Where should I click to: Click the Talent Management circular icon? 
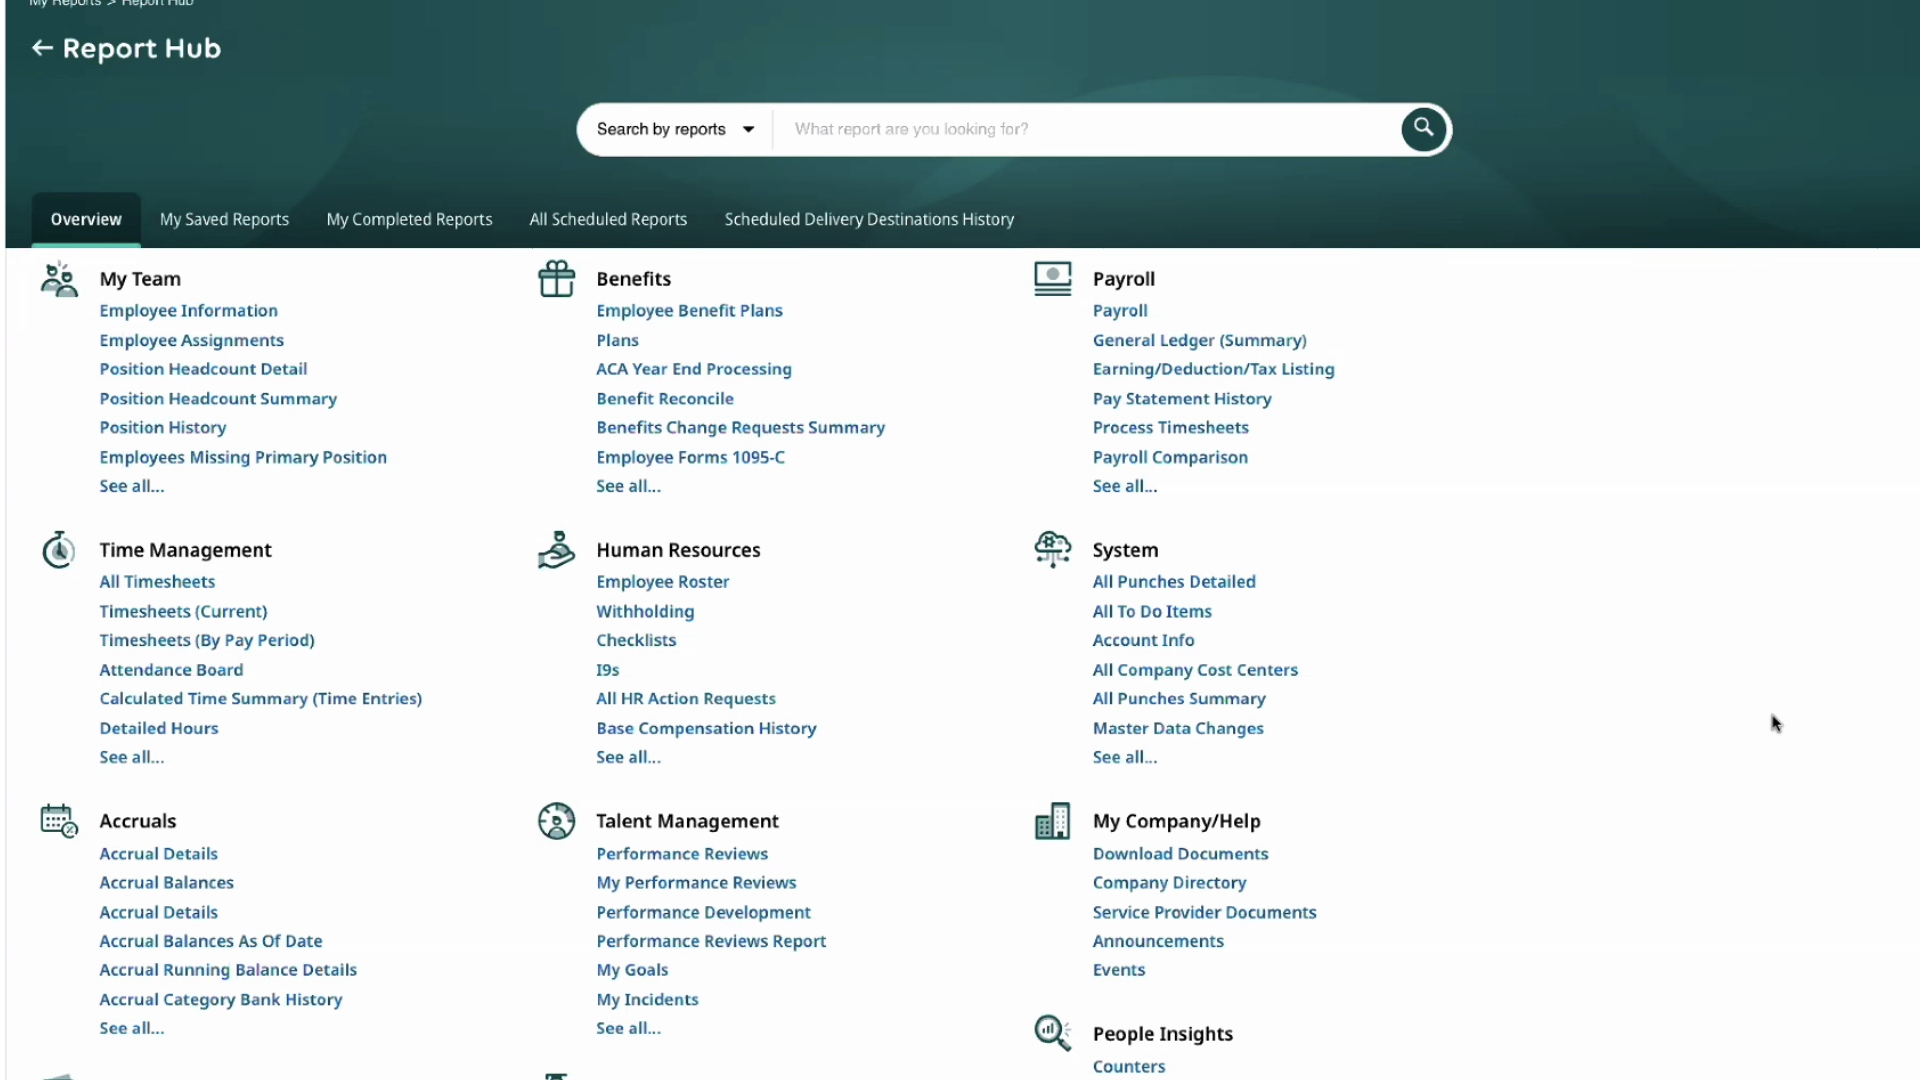[556, 821]
